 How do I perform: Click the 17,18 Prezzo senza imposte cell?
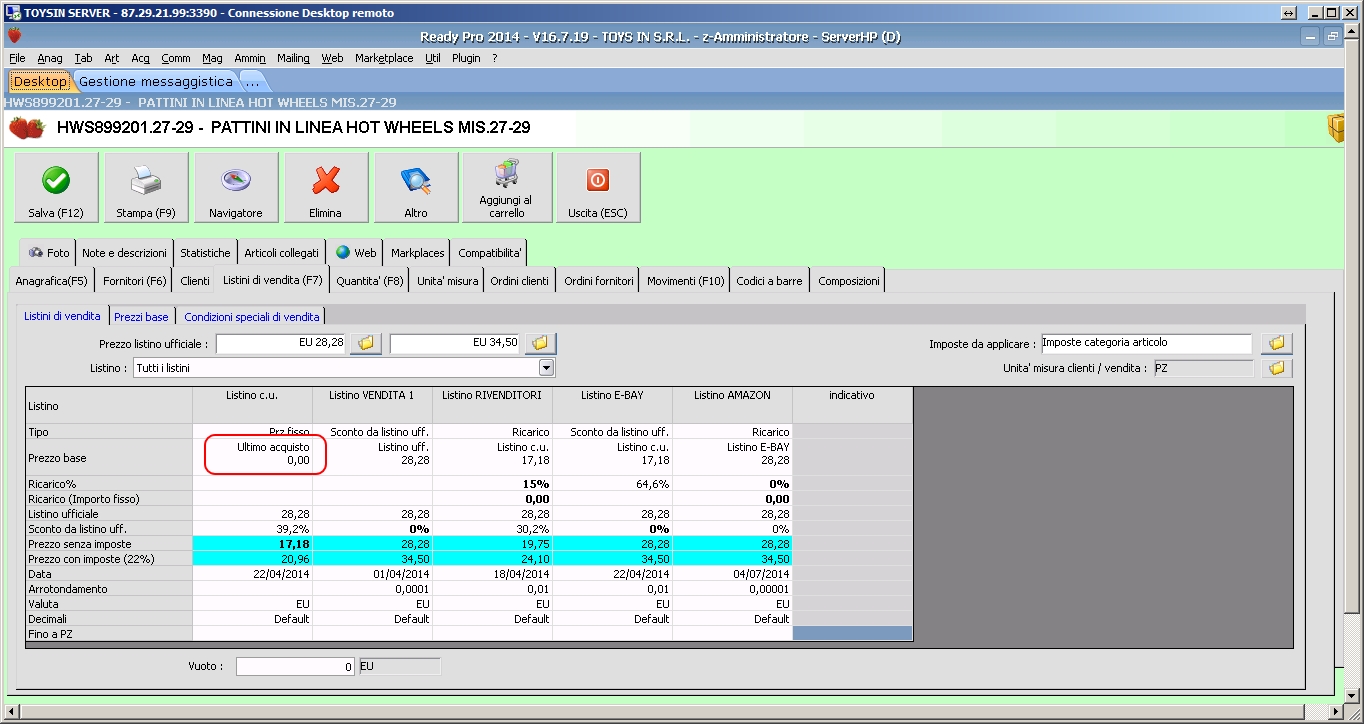252,544
